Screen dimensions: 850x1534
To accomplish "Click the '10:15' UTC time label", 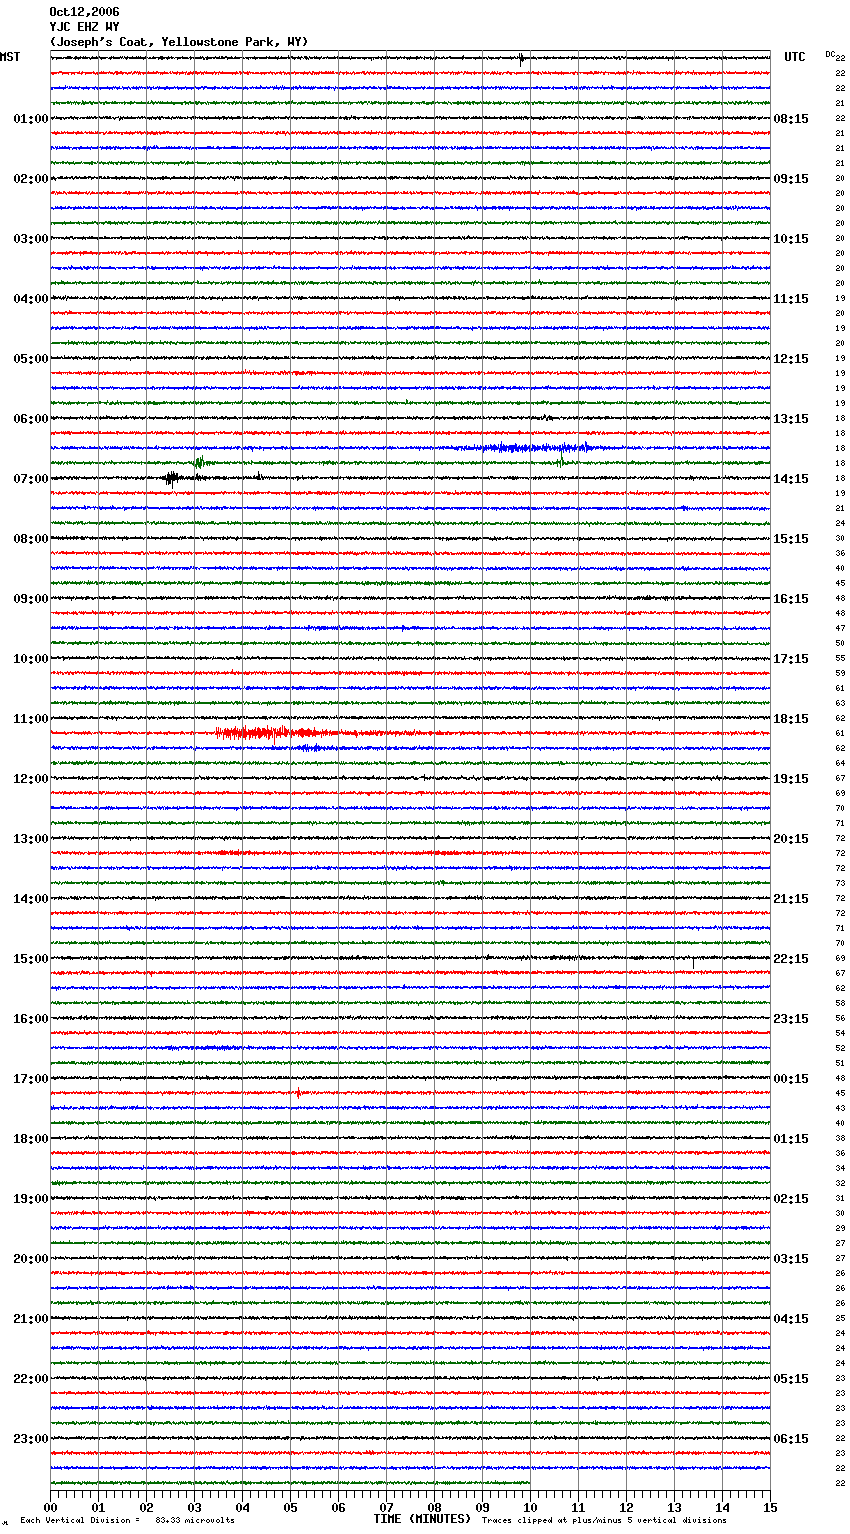I will (x=791, y=239).
